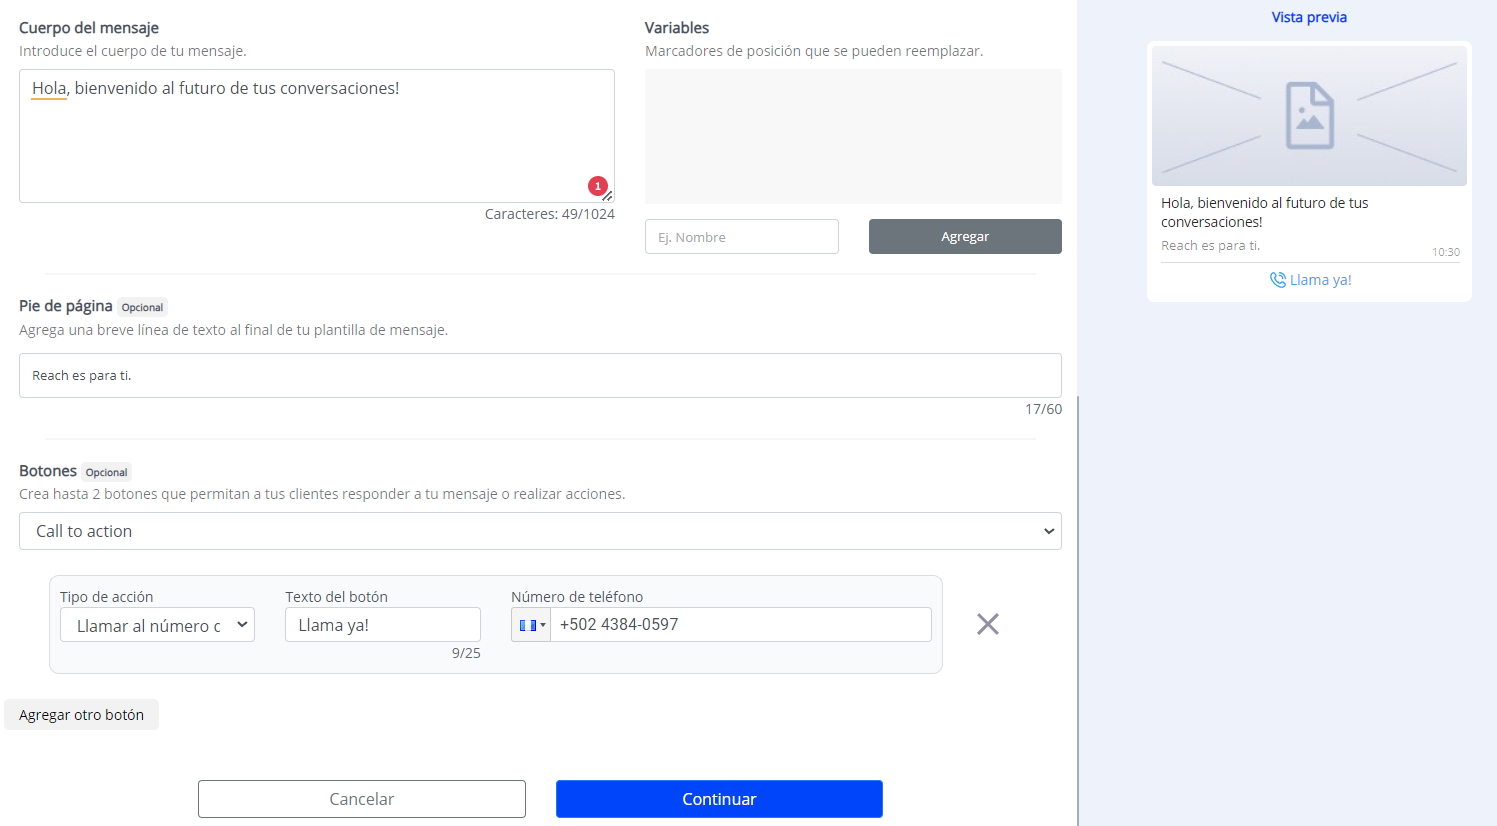Grab the textarea resize handle corner
Screen dimensions: 1497x826
608,197
